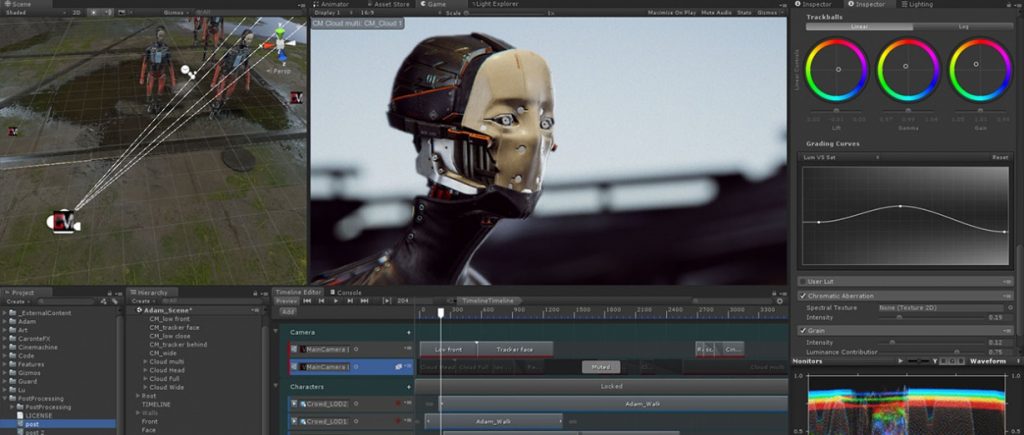Click the Adam_Scene Unity icon in Hierarchy
Viewport: 1024px width, 435px height.
(139, 310)
